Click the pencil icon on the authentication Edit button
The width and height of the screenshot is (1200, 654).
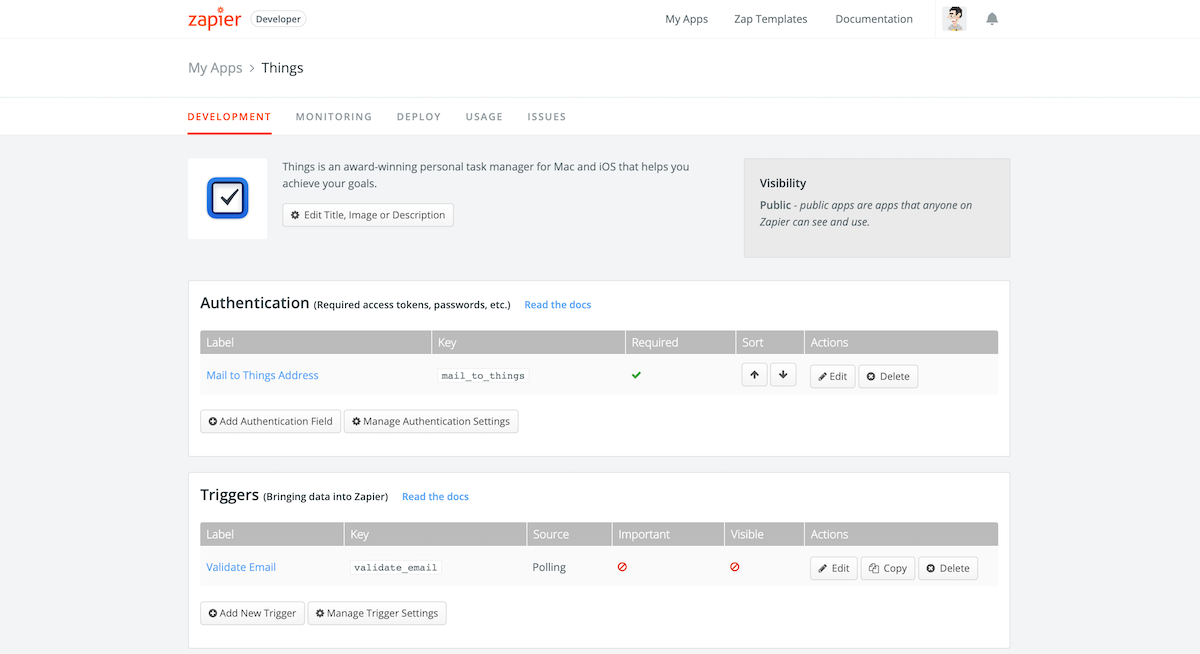coord(821,375)
